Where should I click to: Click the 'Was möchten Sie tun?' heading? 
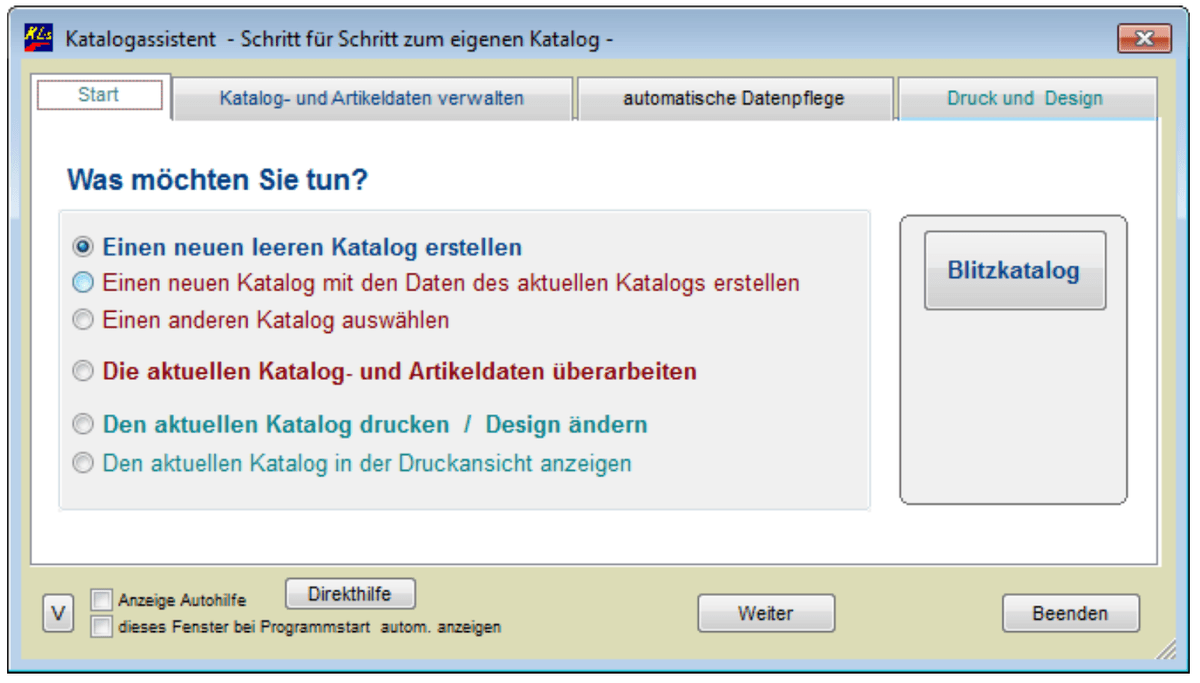[x=218, y=181]
